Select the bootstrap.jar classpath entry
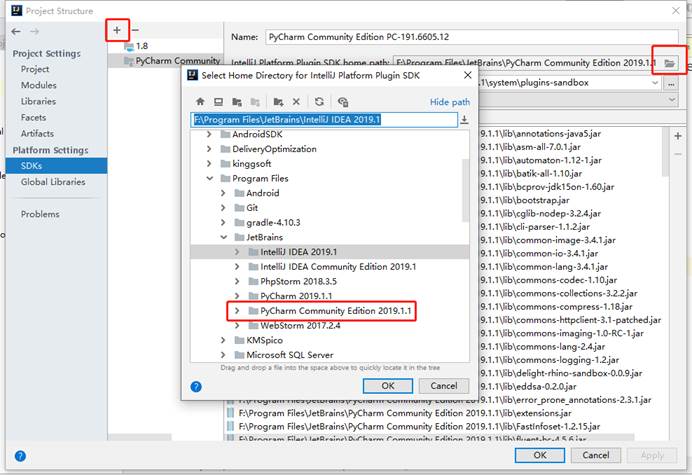 pos(524,200)
